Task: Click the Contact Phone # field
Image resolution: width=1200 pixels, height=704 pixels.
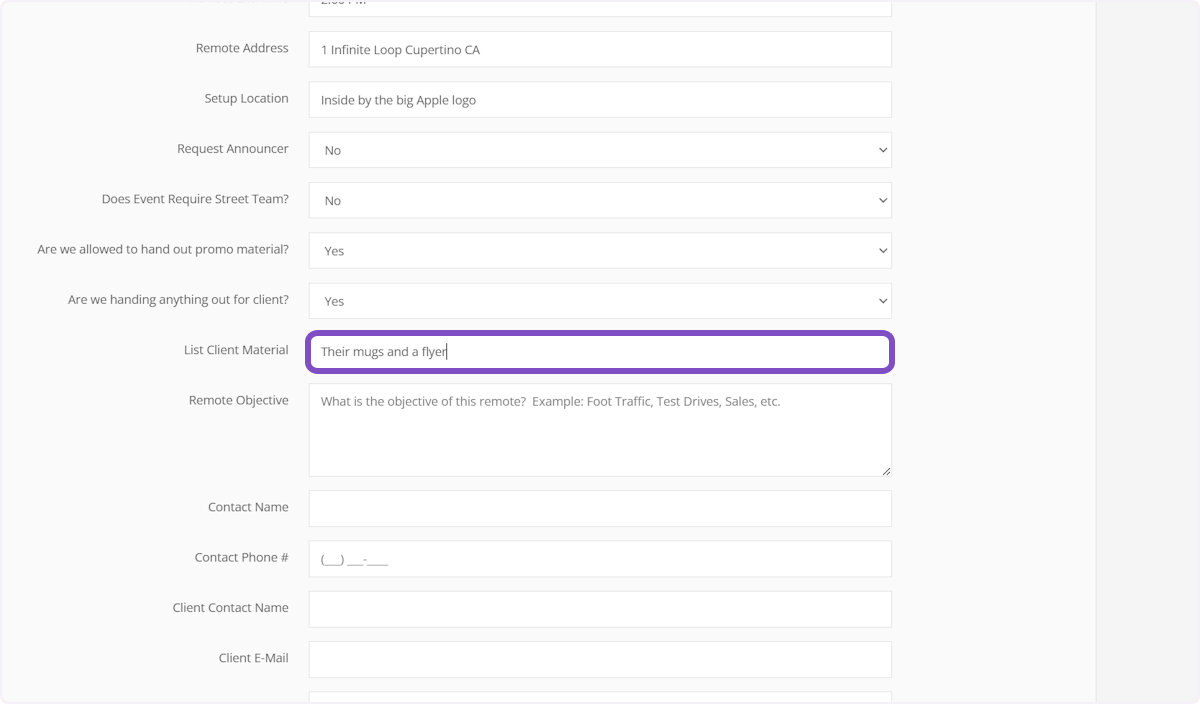Action: pyautogui.click(x=599, y=559)
